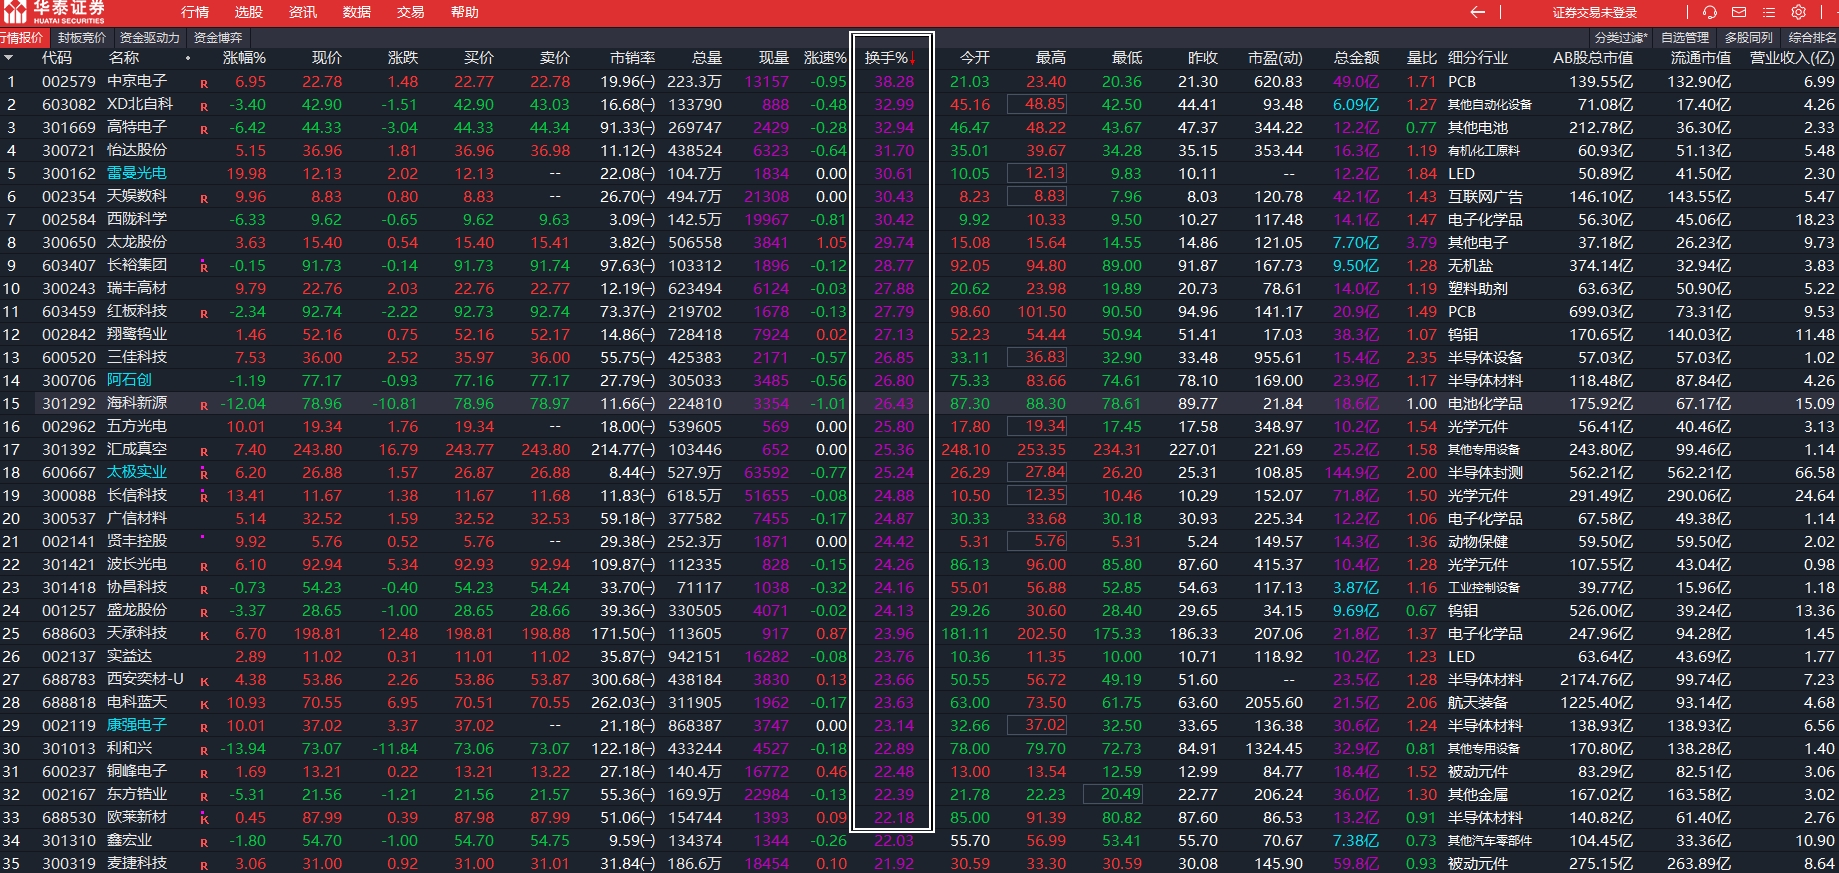Sort by the AB股总市值 column header
This screenshot has width=1839, height=873.
1593,58
